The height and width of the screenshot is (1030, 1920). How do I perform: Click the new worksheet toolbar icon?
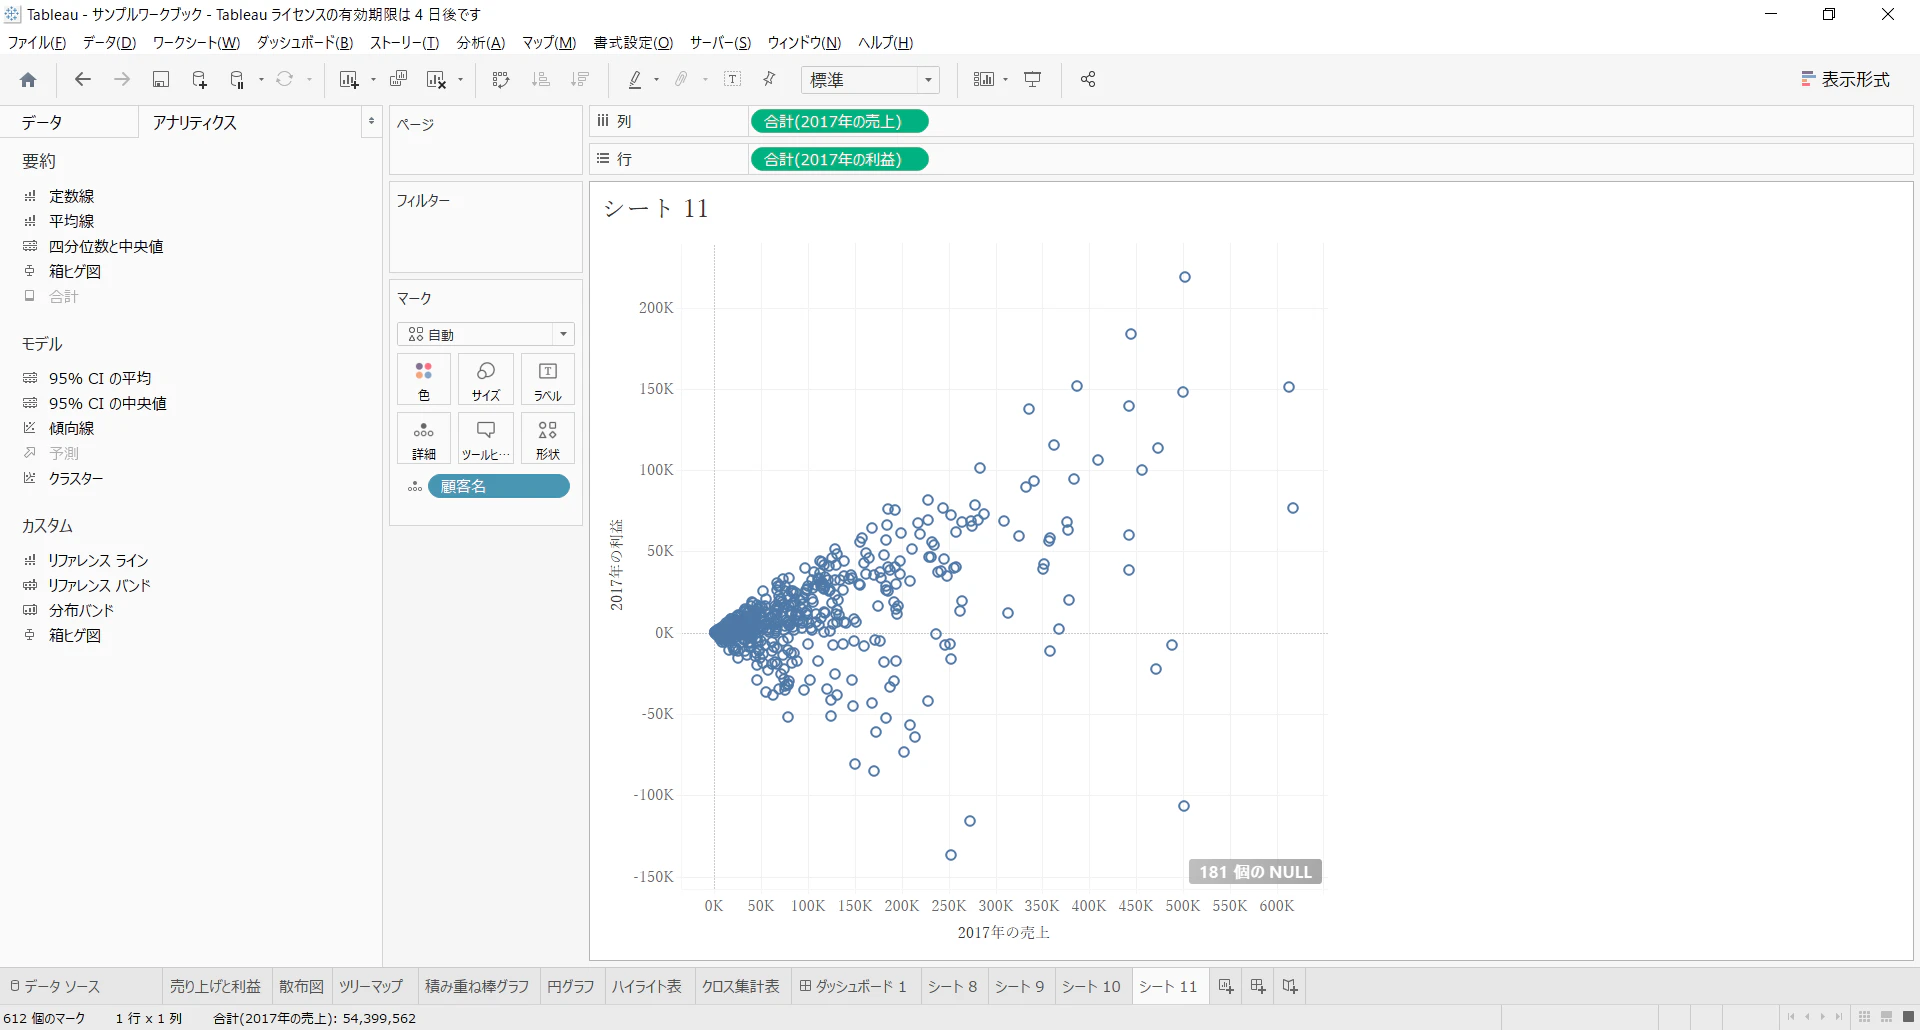click(x=348, y=80)
